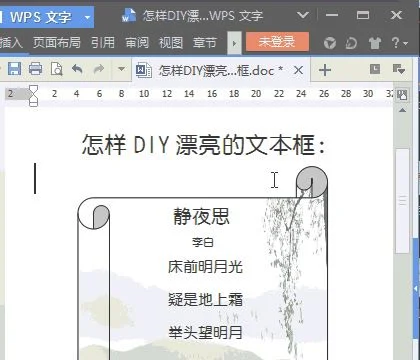Click the 未登录 login button
The width and height of the screenshot is (420, 360).
277,42
